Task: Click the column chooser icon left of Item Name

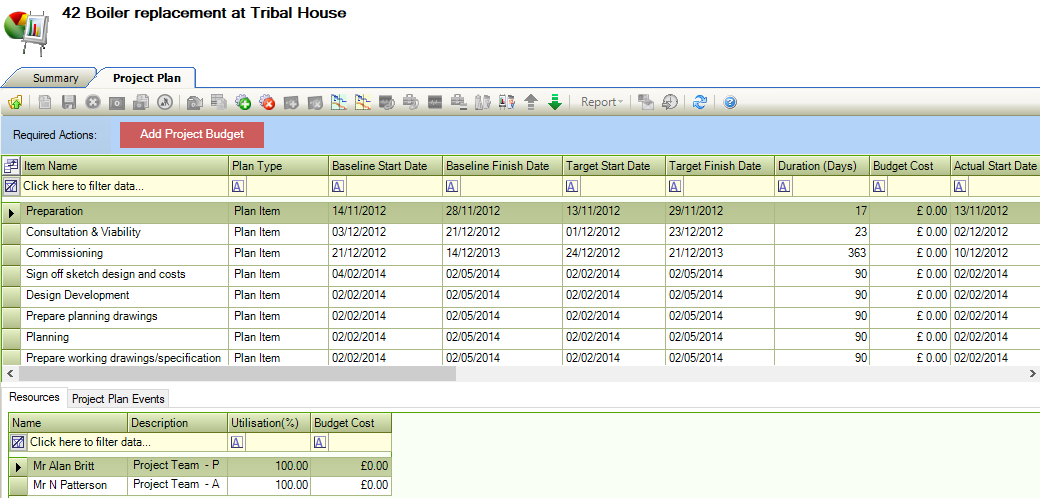Action: 11,166
